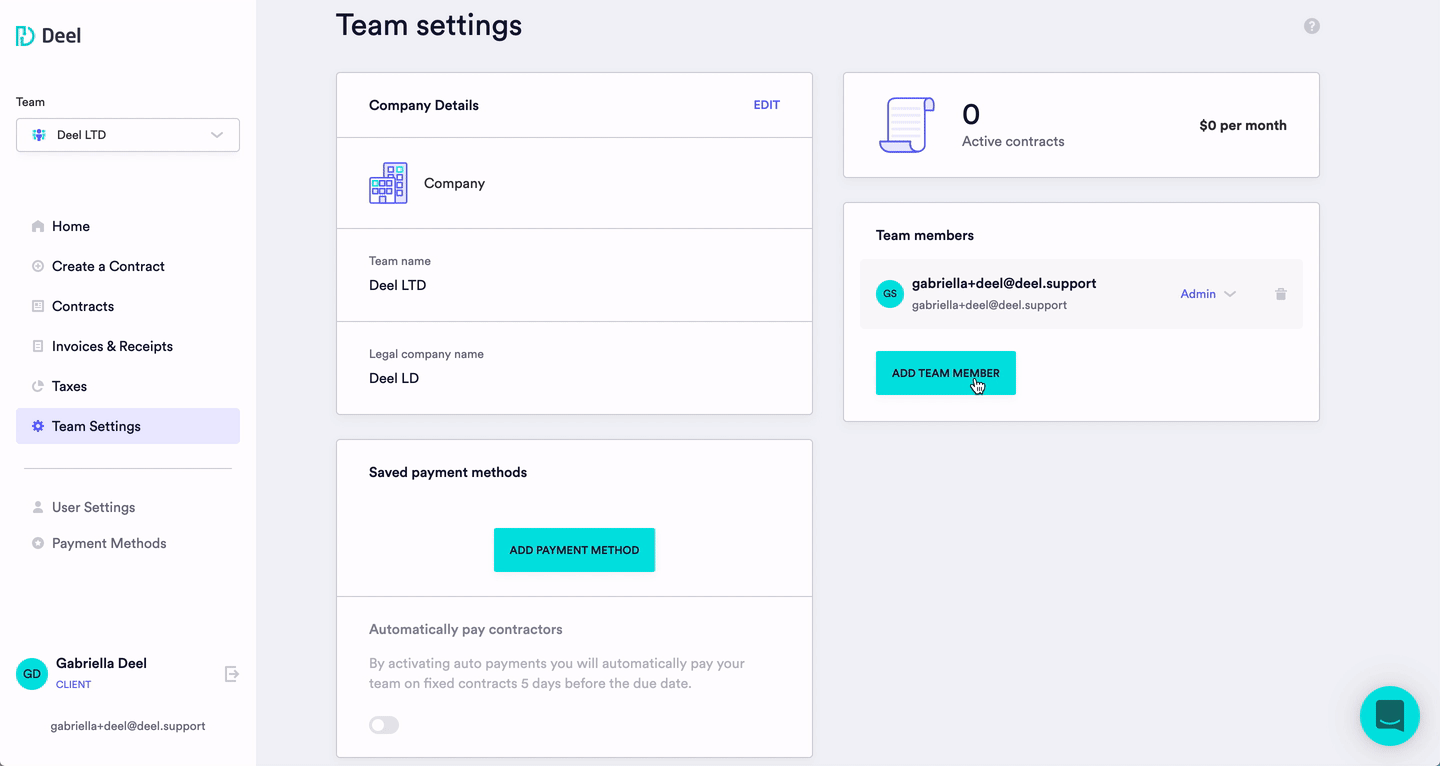
Task: Click the active contracts scroll icon
Action: (907, 125)
